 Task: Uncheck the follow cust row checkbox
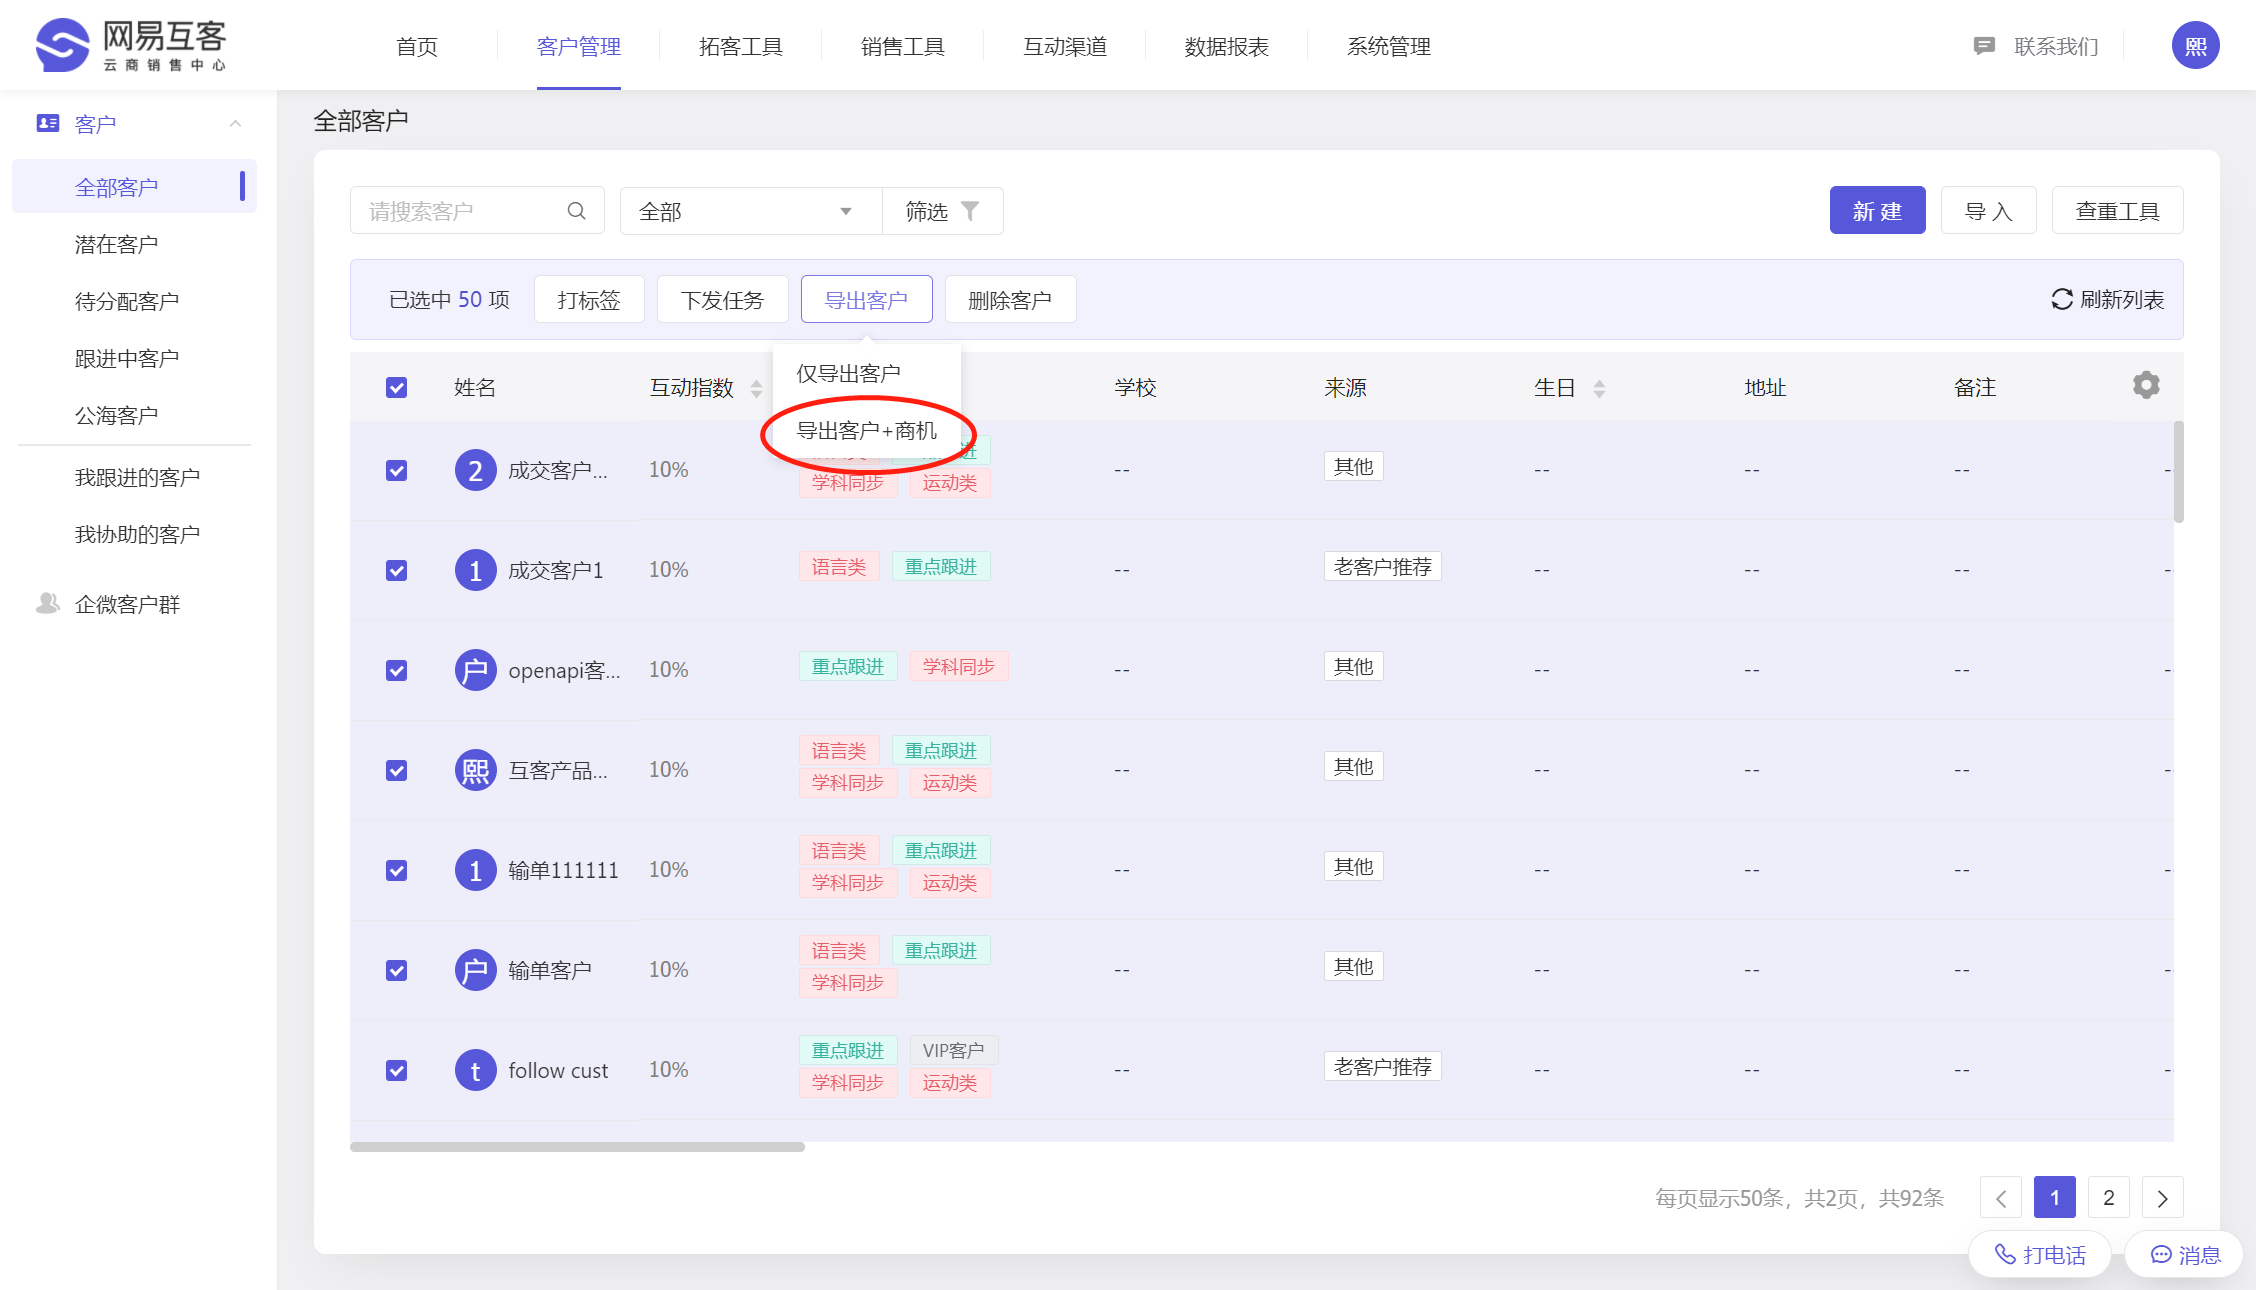pos(397,1070)
